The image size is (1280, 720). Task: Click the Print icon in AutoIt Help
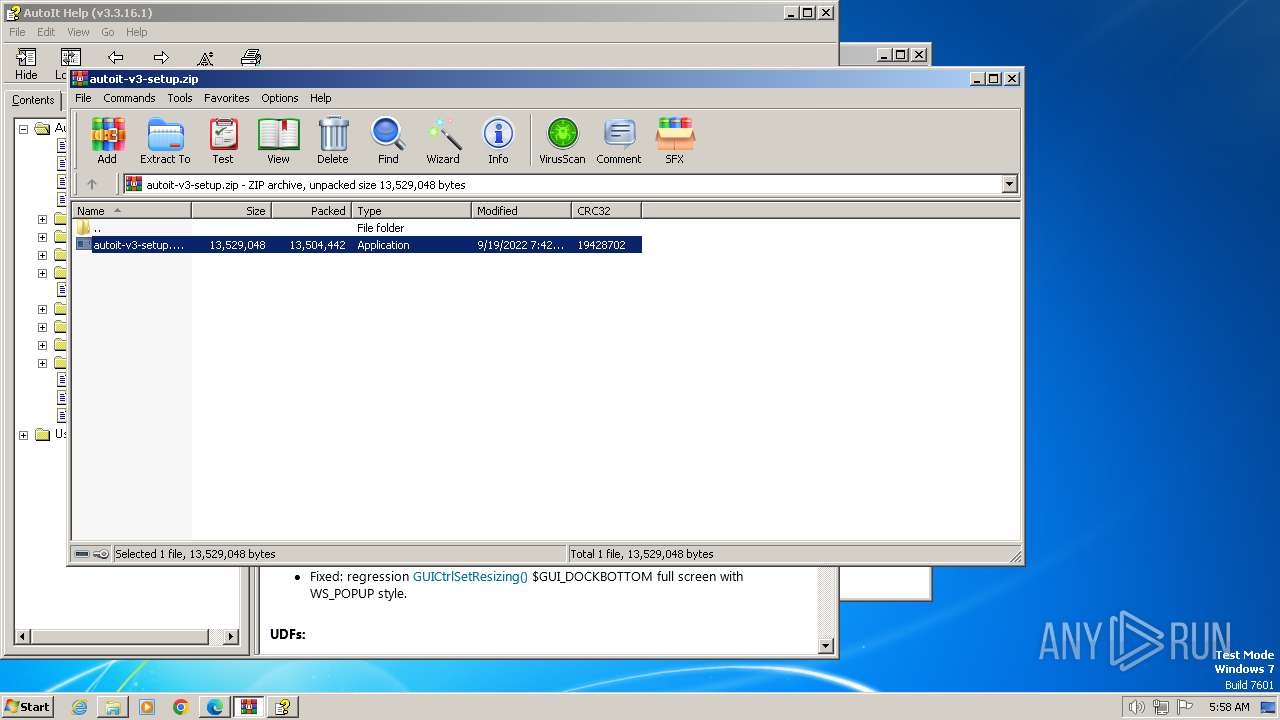251,57
